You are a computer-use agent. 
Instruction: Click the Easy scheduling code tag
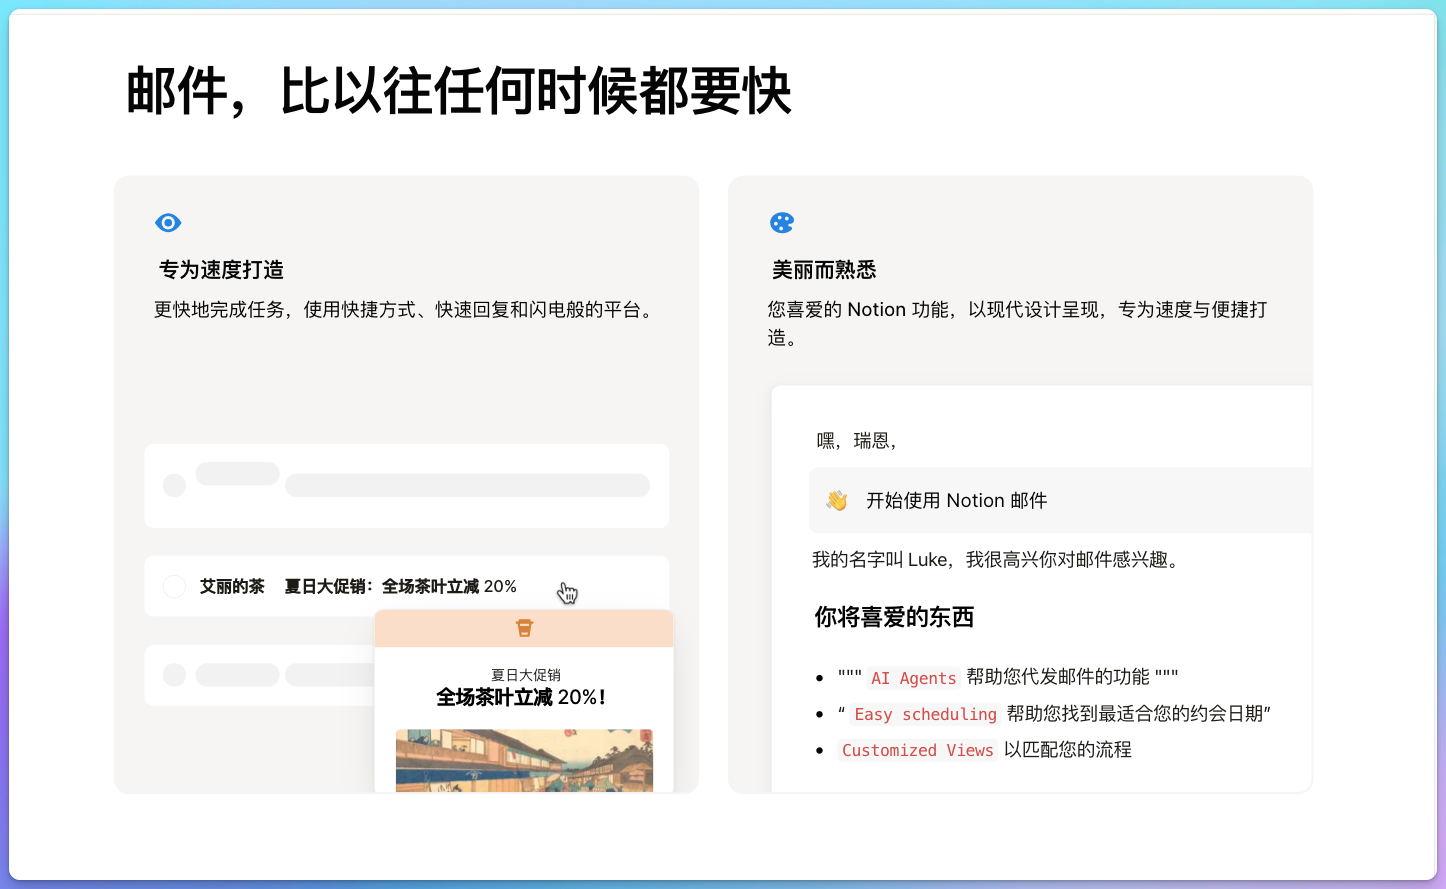coord(925,714)
